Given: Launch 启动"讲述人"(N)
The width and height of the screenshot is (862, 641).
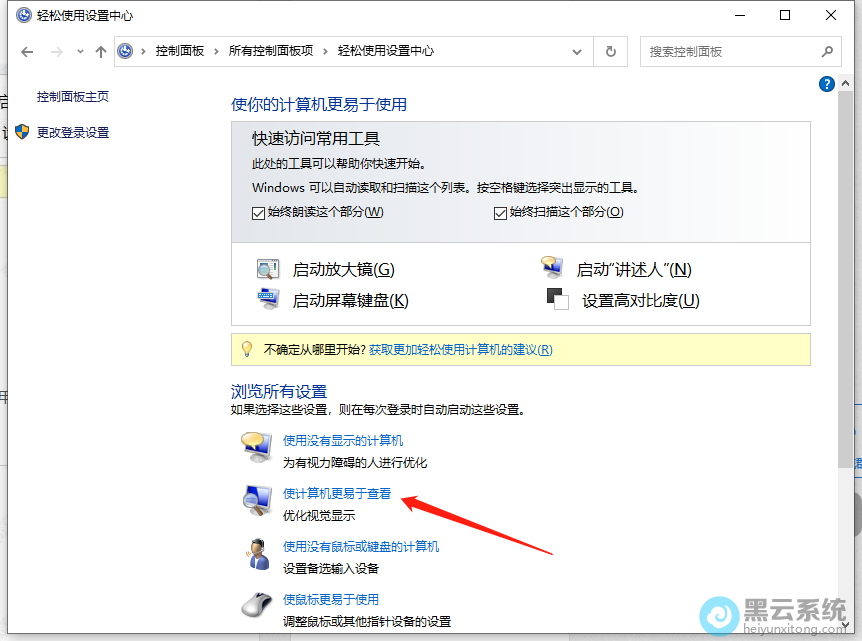Looking at the screenshot, I should click(x=634, y=270).
